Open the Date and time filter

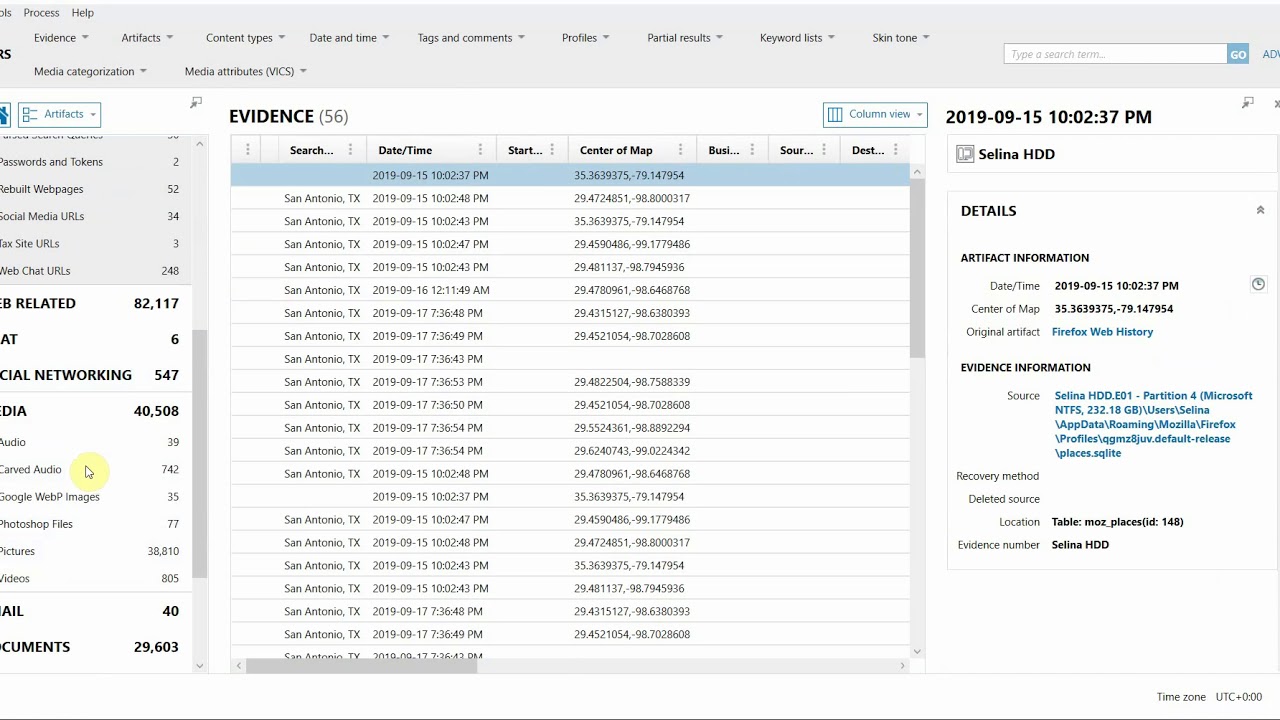349,38
